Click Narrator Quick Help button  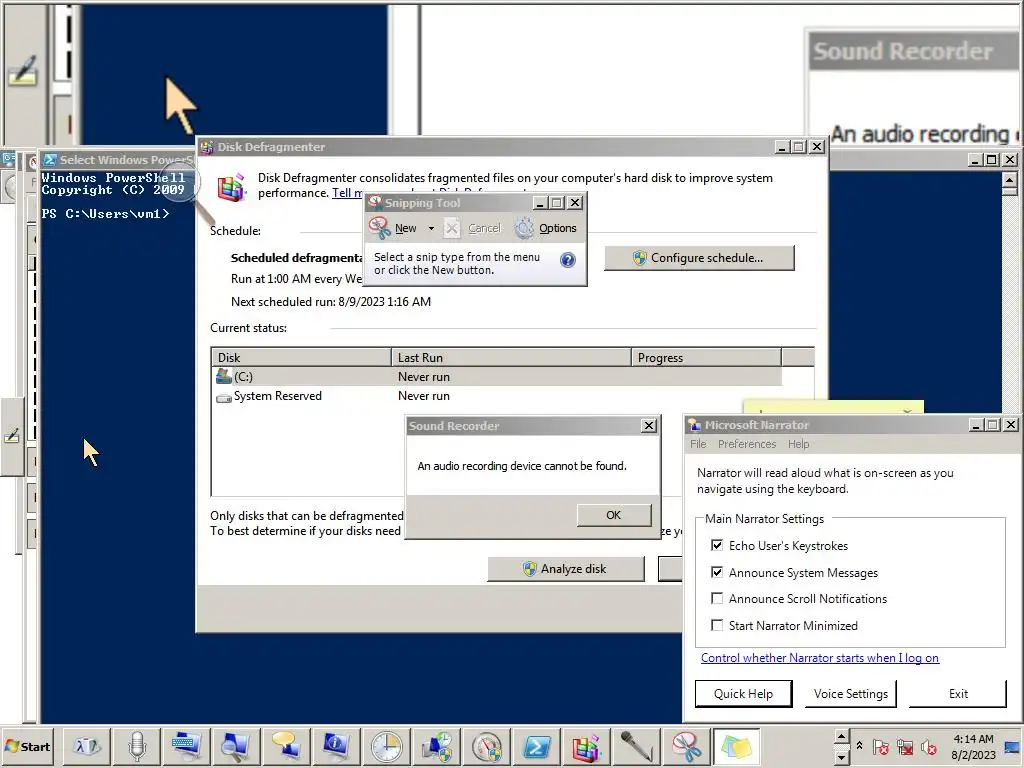[743, 694]
